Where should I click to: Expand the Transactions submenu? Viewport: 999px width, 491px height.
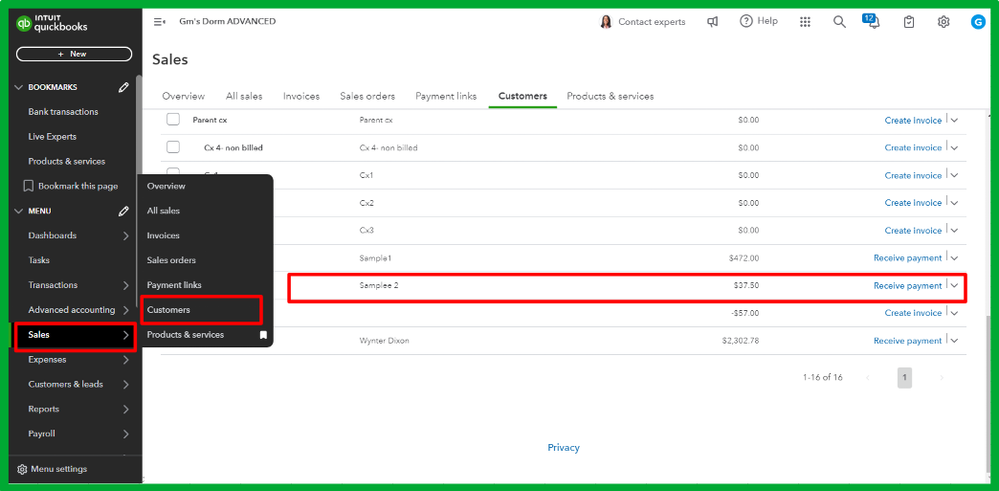(126, 285)
